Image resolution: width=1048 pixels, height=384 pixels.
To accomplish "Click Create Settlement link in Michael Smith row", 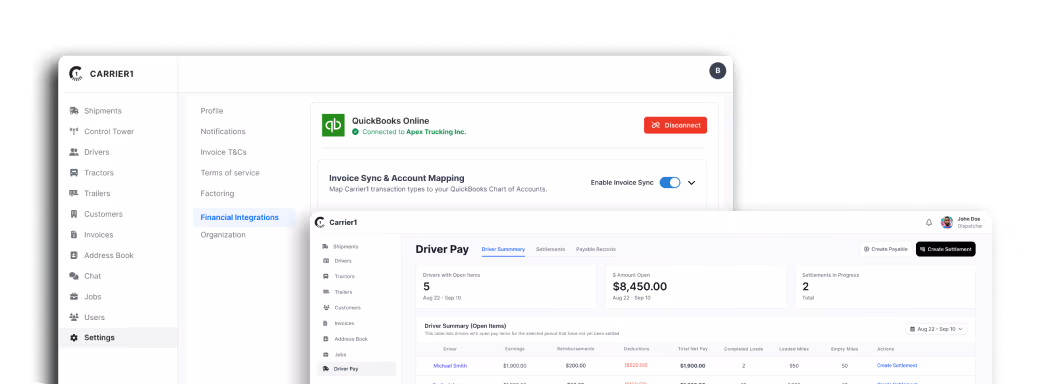I will pos(897,365).
